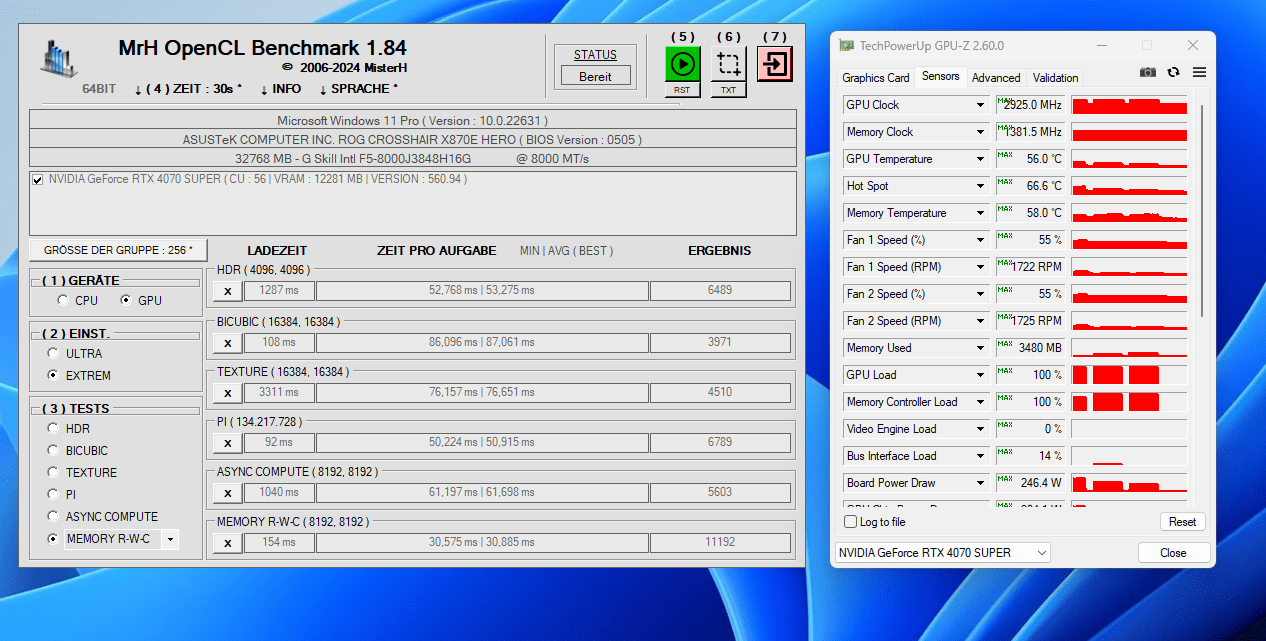This screenshot has width=1266, height=641.
Task: Click the MEMORY R-W-C result value 11192
Action: (x=720, y=543)
